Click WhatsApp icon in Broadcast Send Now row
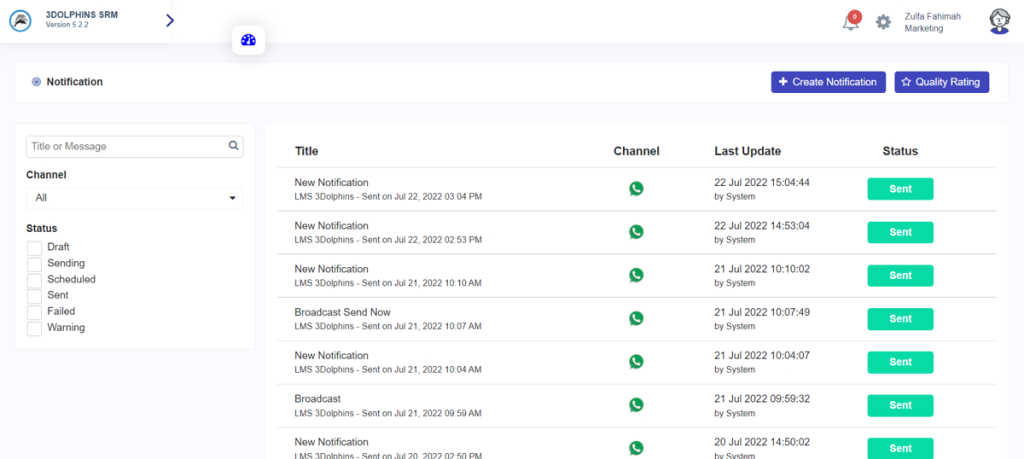 point(636,319)
